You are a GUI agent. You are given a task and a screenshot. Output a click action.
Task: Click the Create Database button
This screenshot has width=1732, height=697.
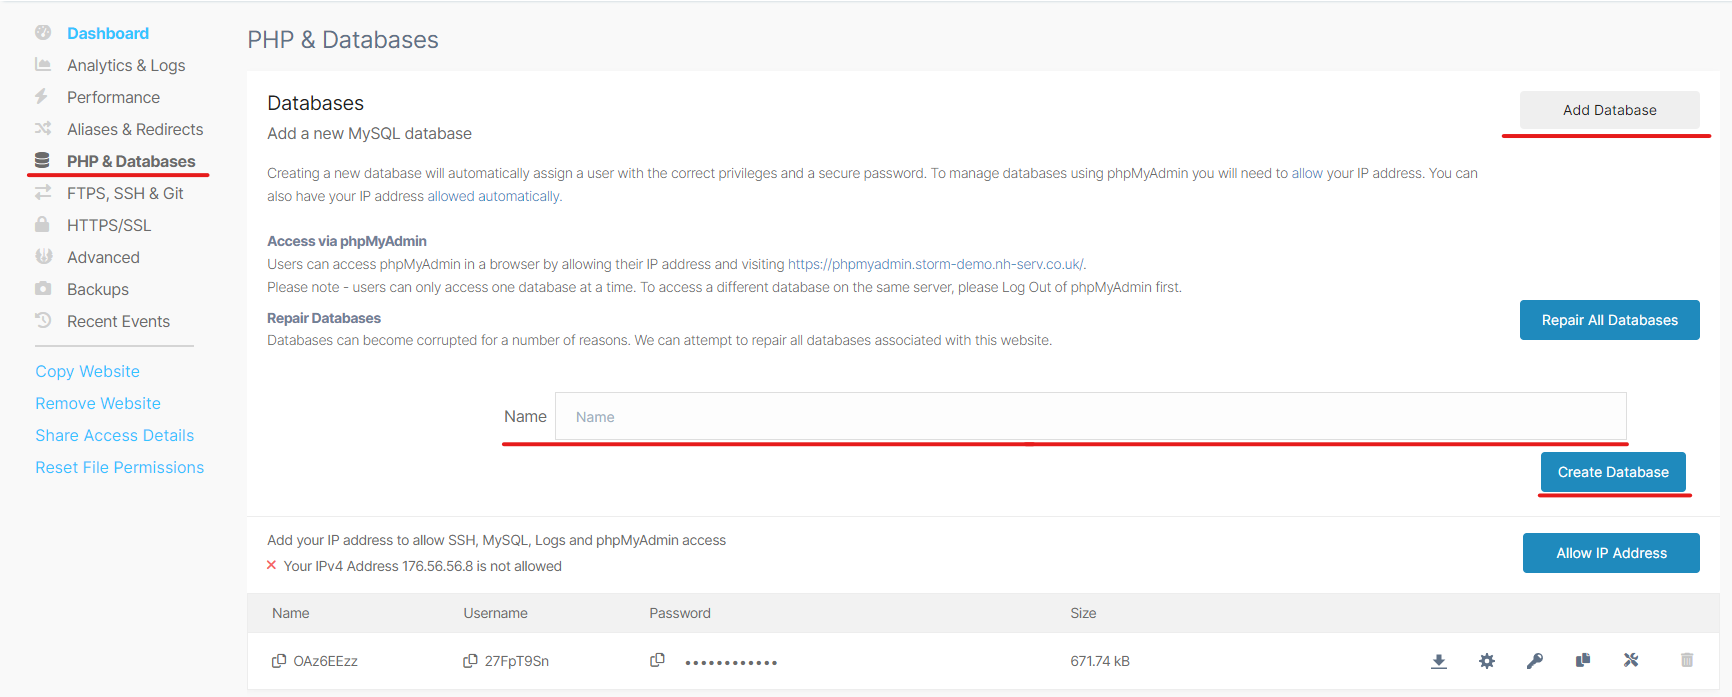point(1613,472)
